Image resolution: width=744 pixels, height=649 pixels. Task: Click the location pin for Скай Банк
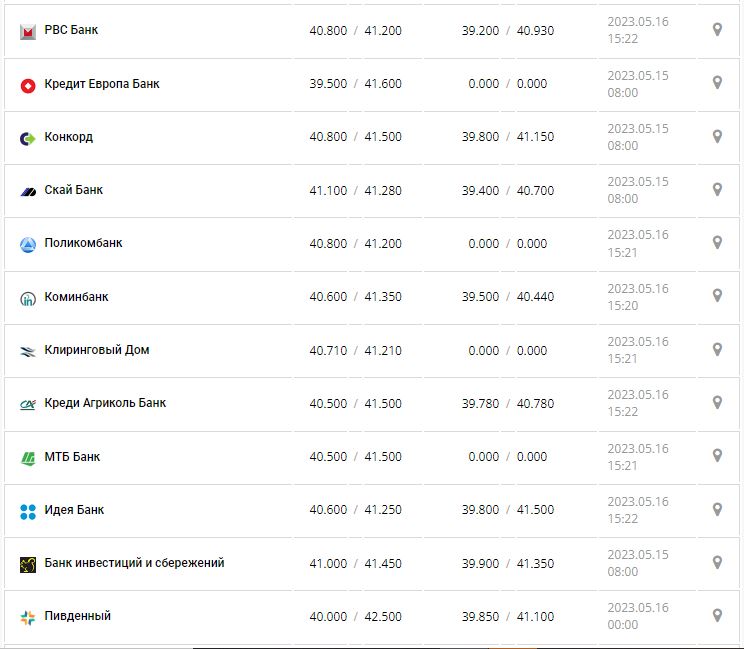(717, 189)
